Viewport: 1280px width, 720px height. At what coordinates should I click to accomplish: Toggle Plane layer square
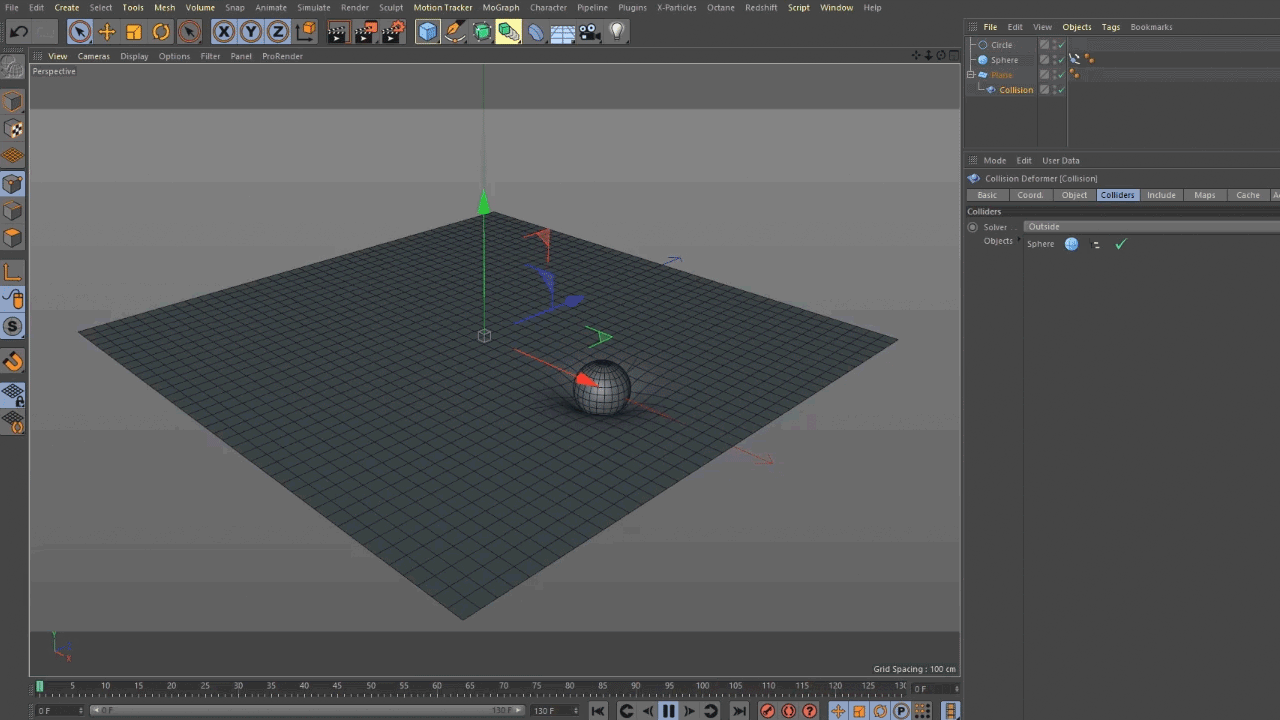click(x=1044, y=75)
